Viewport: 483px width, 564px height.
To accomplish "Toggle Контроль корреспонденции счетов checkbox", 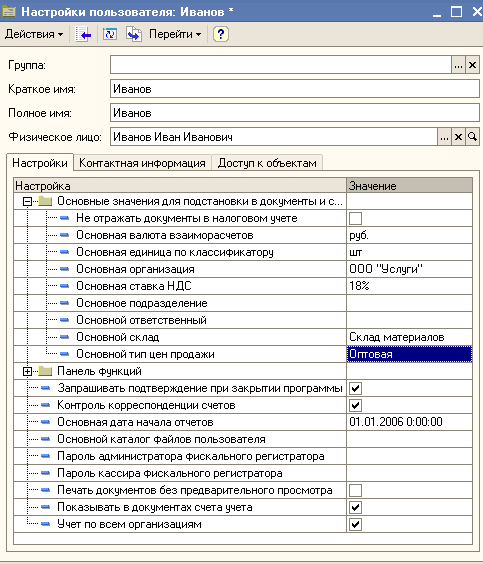I will (355, 405).
